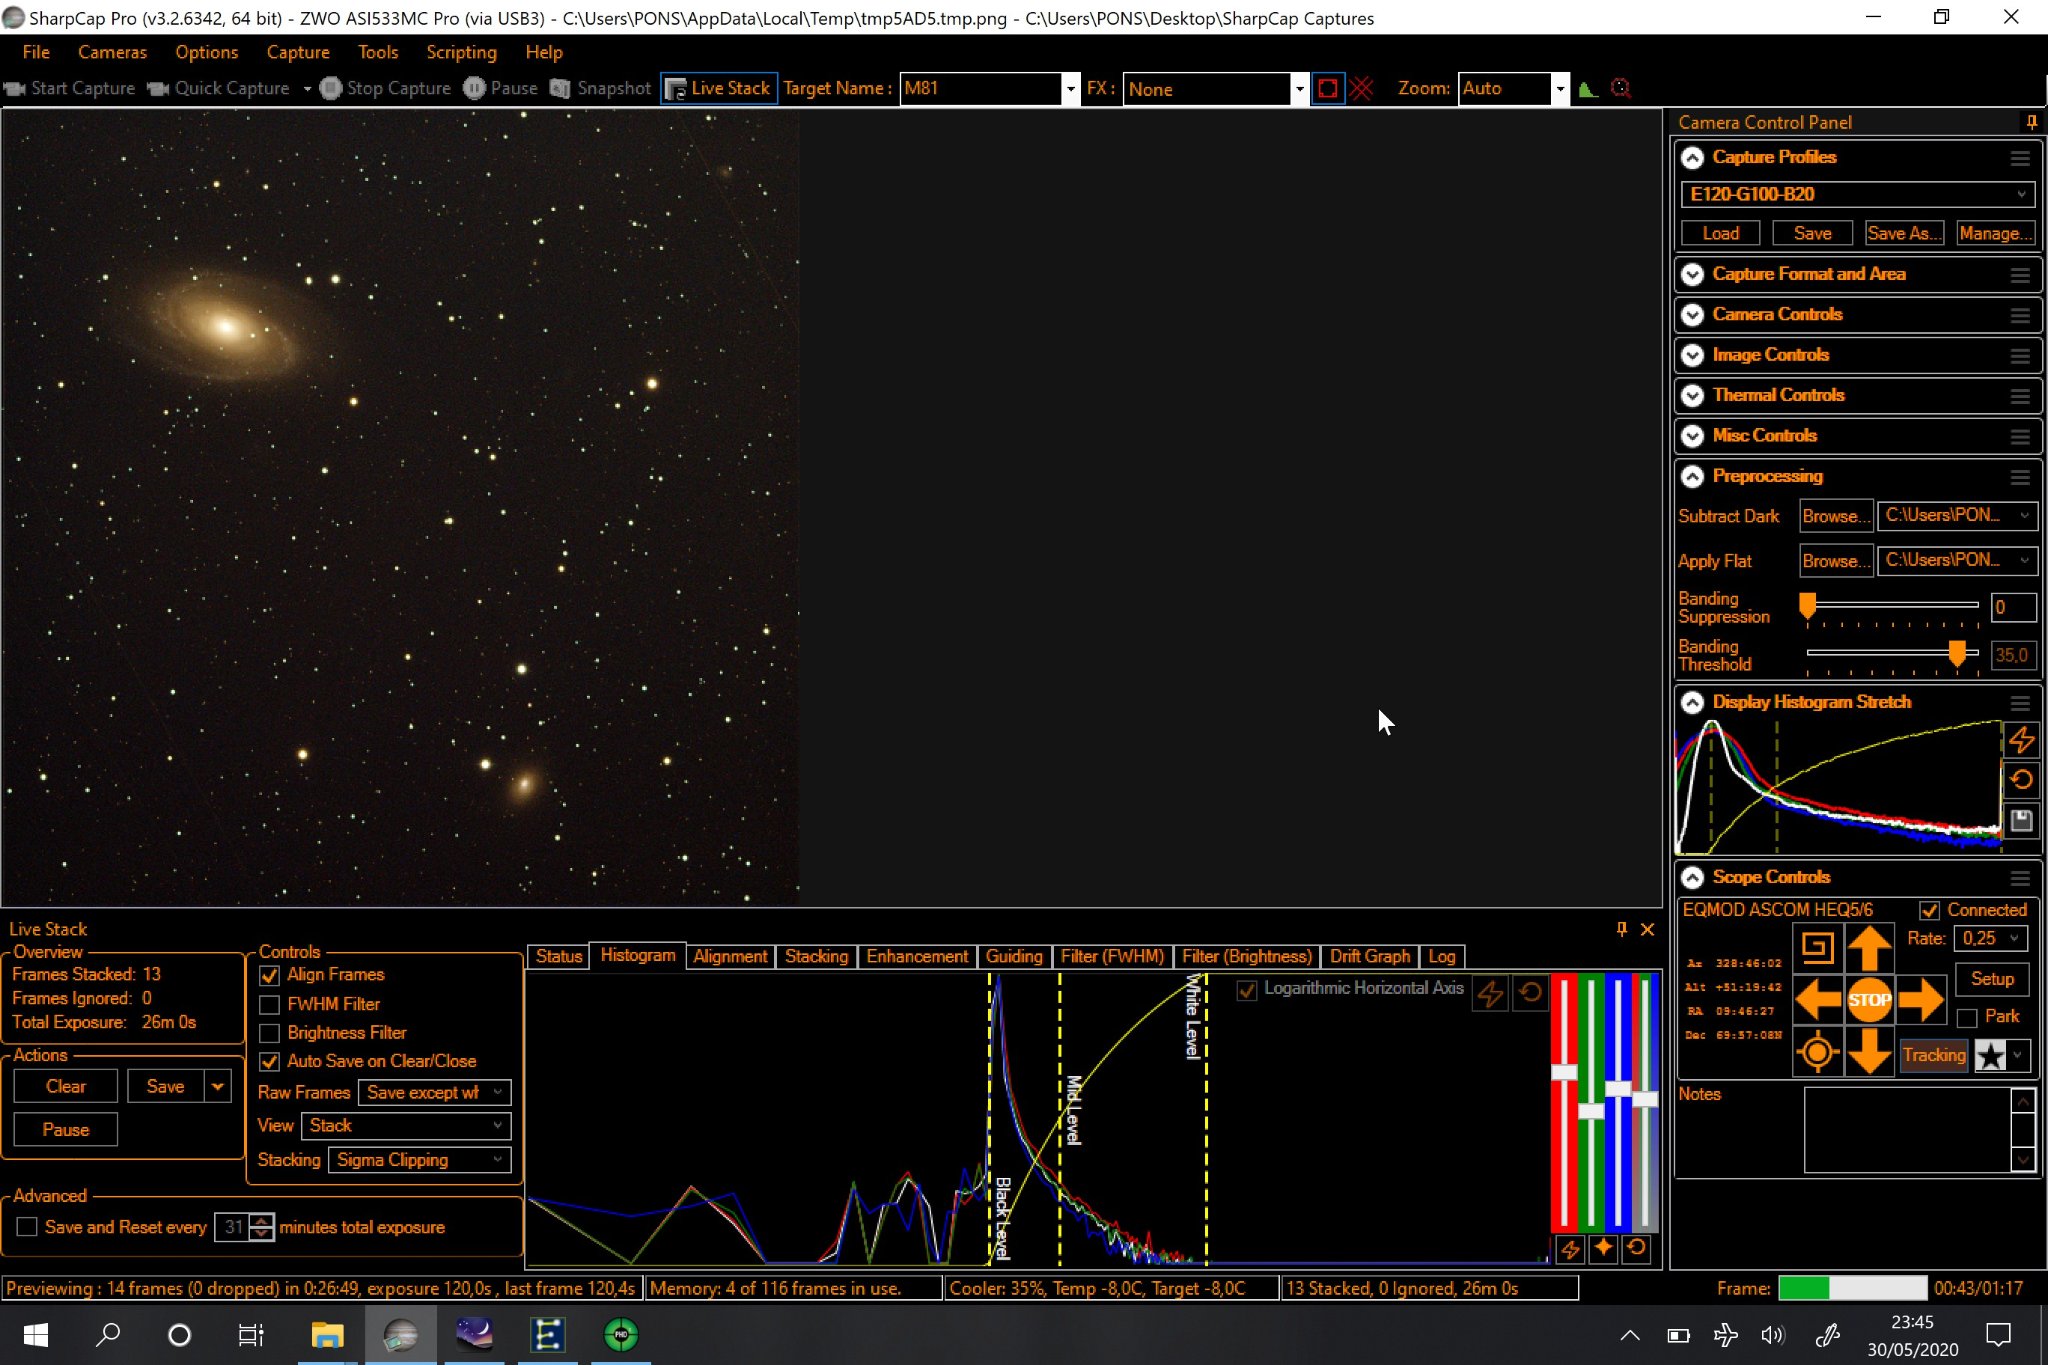Image resolution: width=2048 pixels, height=1365 pixels.
Task: Open the Target Name dropdown
Action: (1070, 89)
